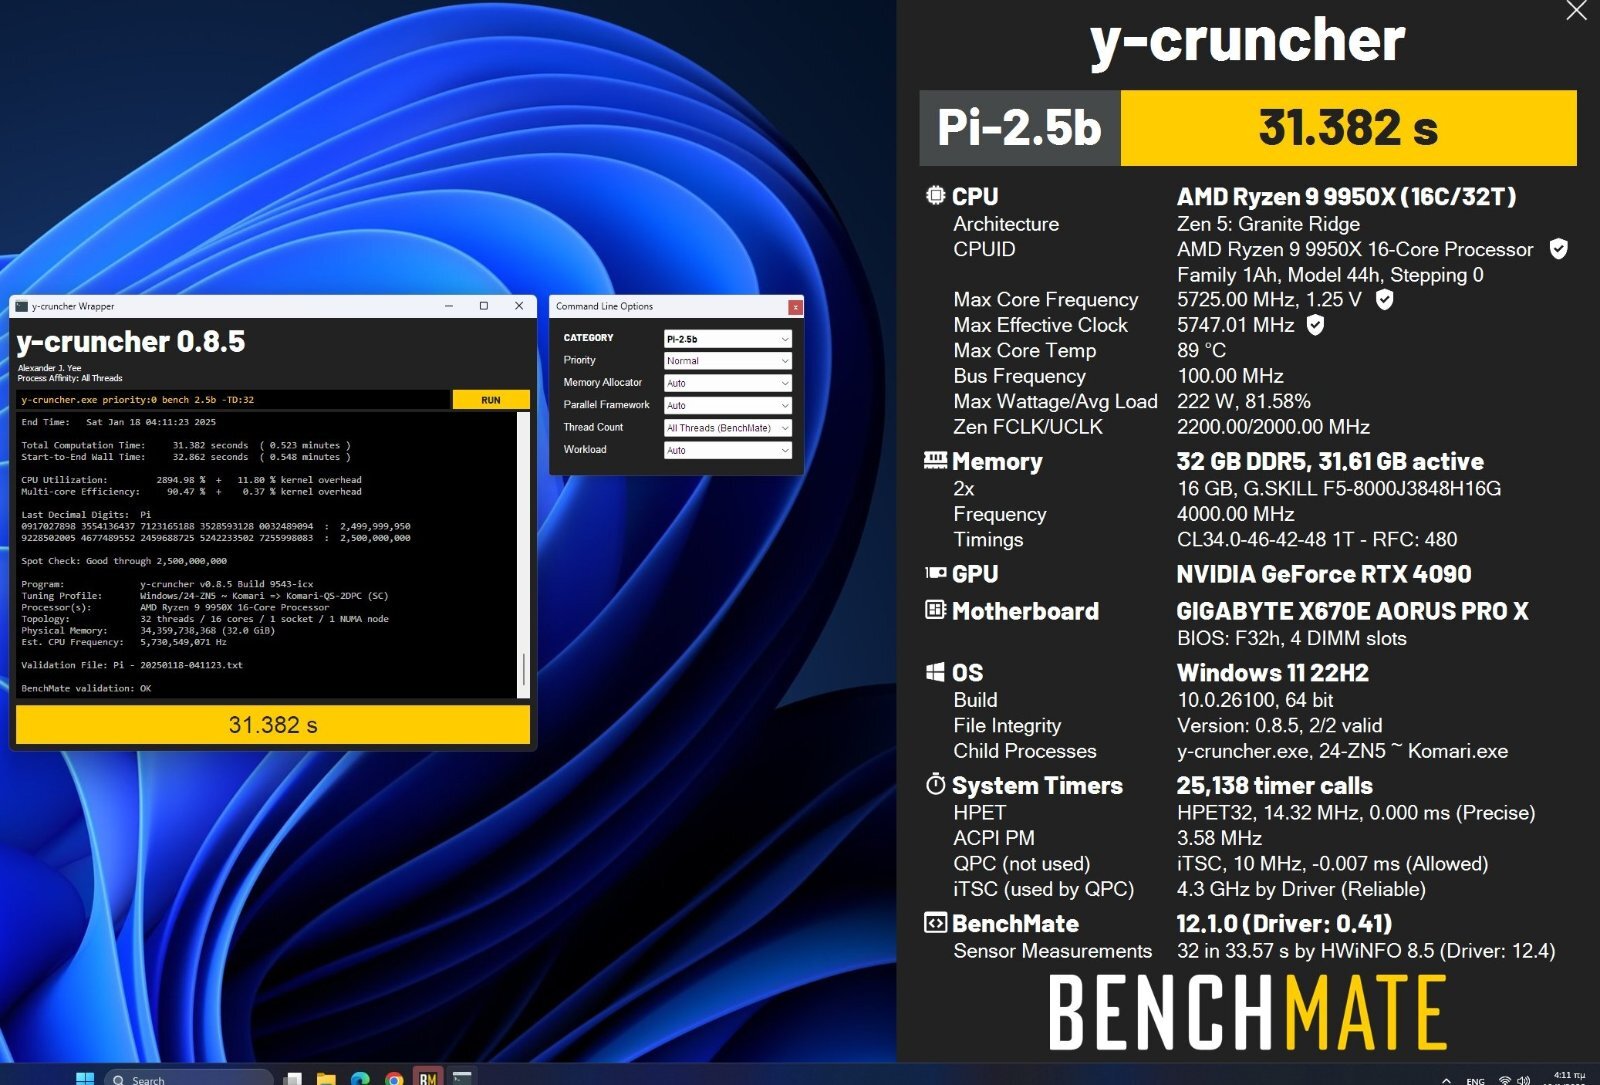Click the y-cruncher.exe command line field
The image size is (1600, 1085).
tap(233, 400)
